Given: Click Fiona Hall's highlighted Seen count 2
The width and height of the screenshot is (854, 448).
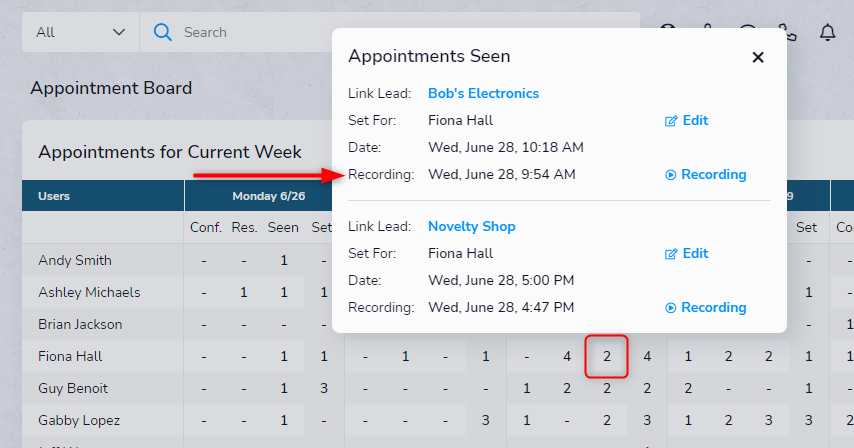Looking at the screenshot, I should coord(607,357).
